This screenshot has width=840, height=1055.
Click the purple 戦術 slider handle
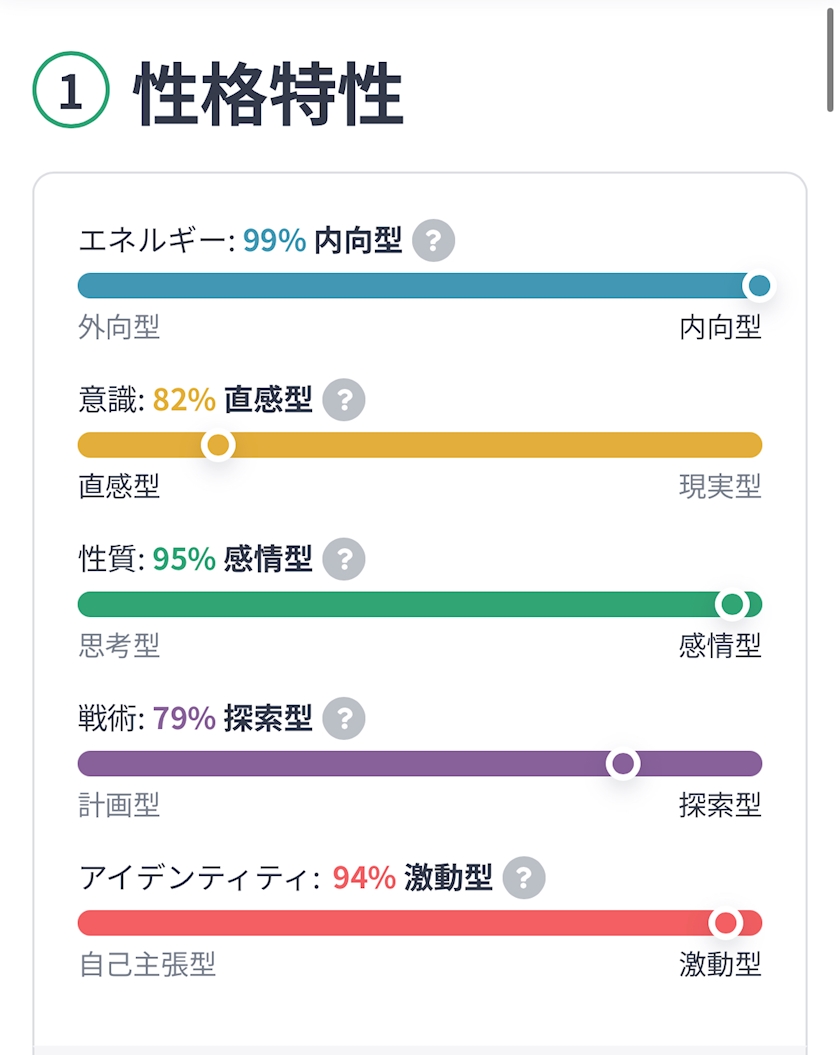pyautogui.click(x=623, y=764)
